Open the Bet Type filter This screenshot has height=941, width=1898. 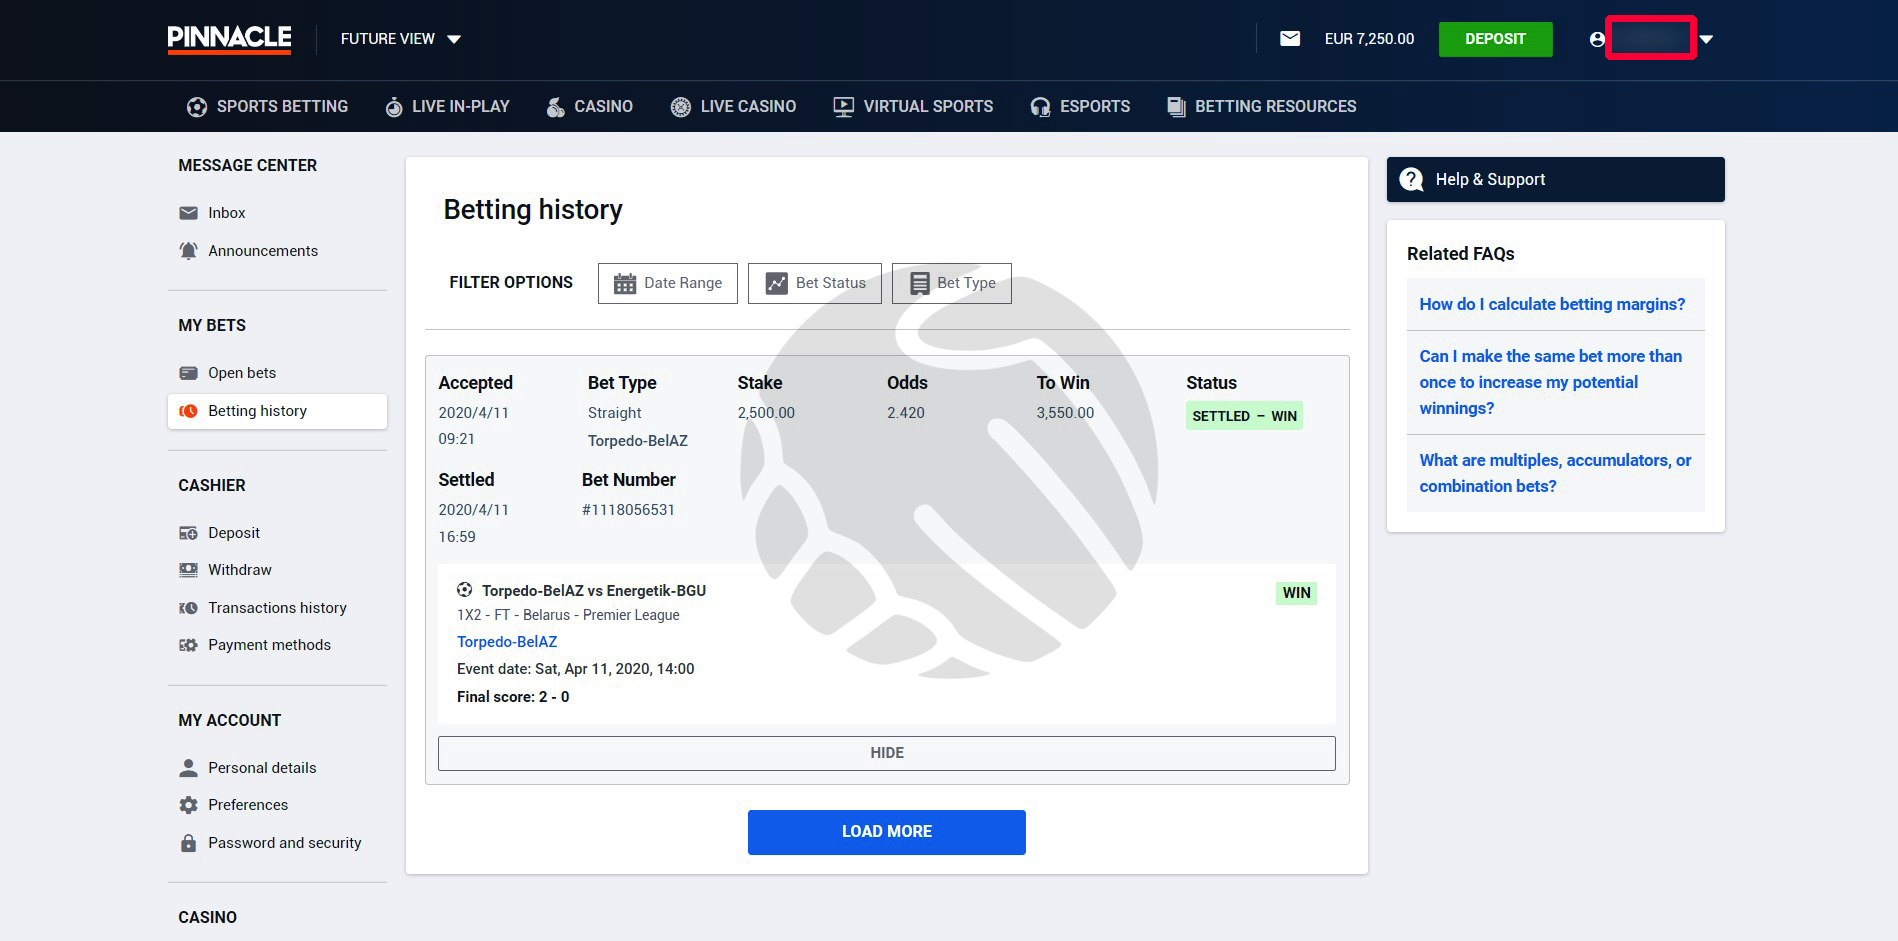[x=952, y=283]
